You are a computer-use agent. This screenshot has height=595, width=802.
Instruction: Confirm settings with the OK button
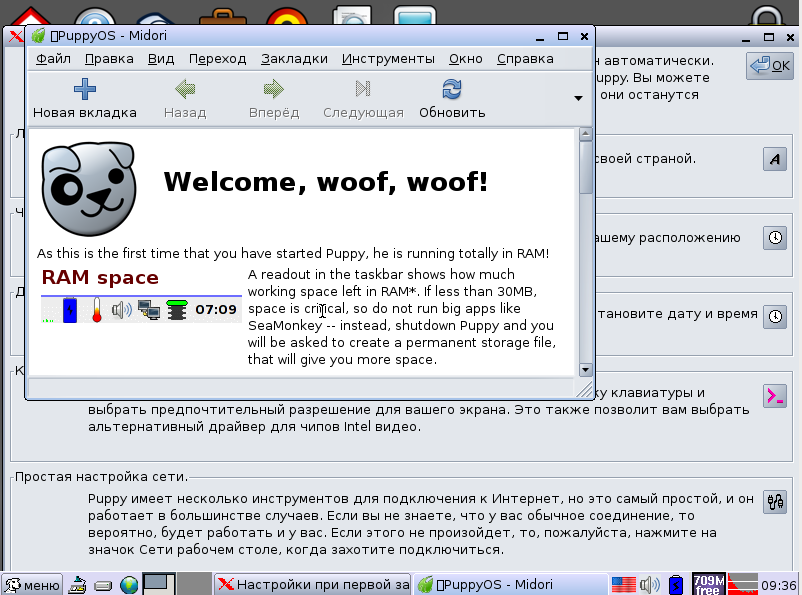(x=770, y=66)
